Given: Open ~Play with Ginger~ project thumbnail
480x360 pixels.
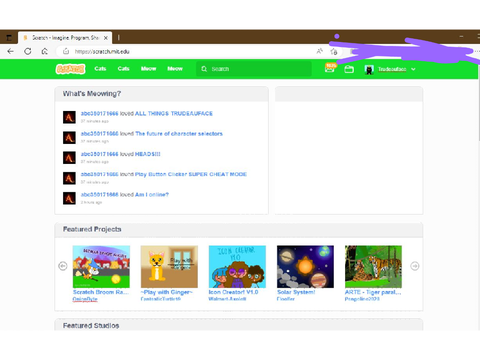Looking at the screenshot, I should coord(169,267).
